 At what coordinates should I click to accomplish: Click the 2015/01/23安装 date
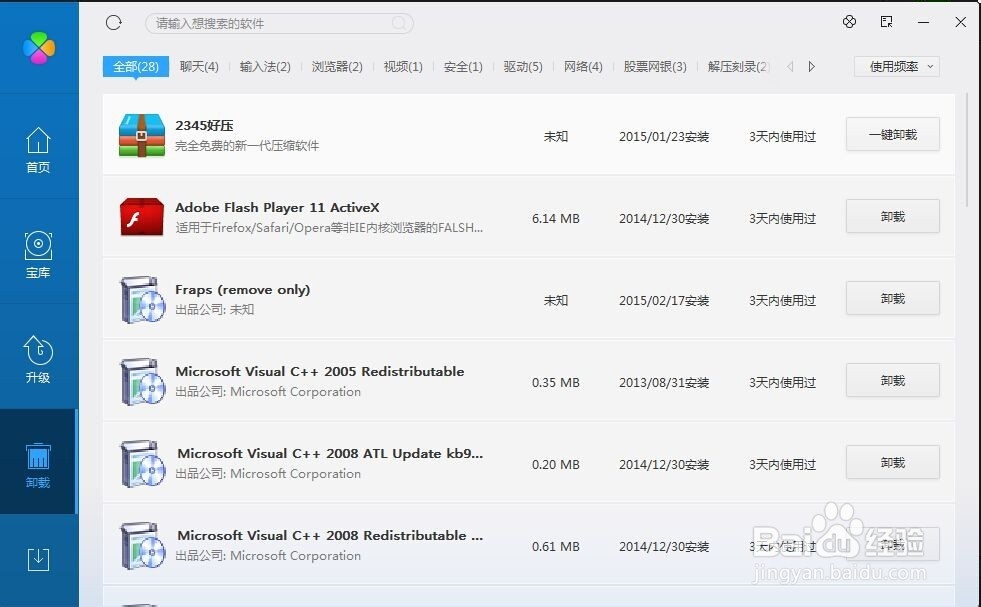click(x=664, y=136)
